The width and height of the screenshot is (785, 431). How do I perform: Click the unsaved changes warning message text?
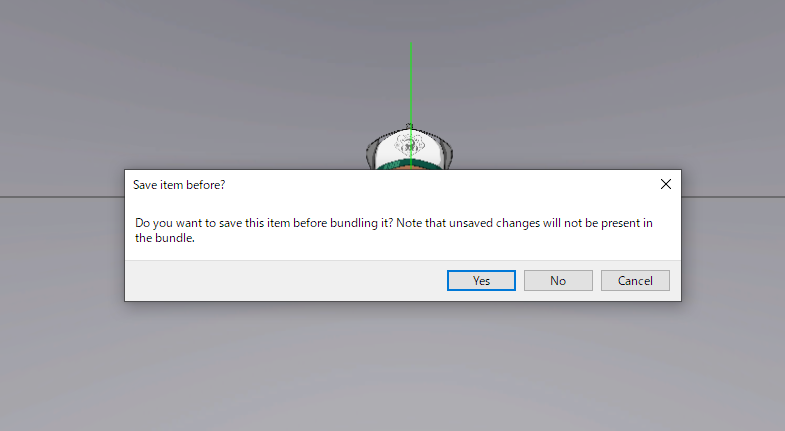tap(394, 230)
